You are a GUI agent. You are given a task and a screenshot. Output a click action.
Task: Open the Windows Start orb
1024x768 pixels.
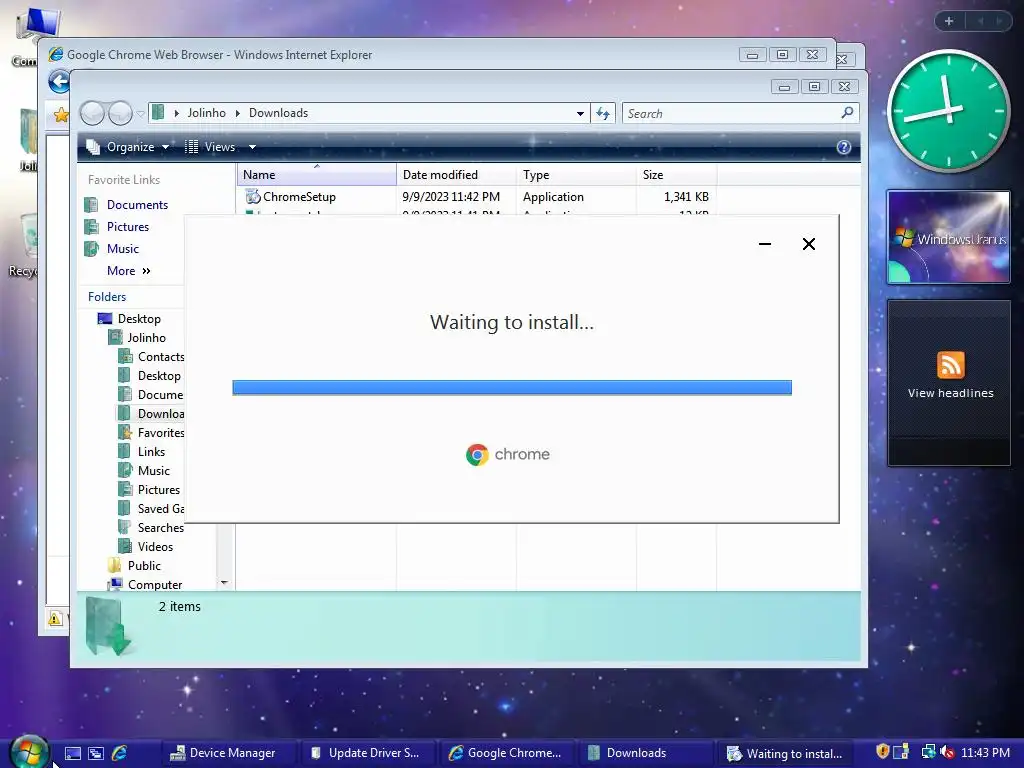29,752
